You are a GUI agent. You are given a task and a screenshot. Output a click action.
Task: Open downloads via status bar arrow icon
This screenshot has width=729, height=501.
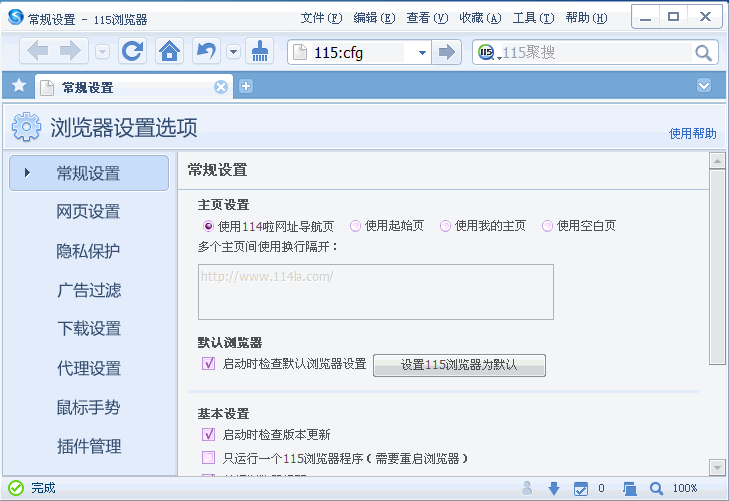tap(553, 488)
